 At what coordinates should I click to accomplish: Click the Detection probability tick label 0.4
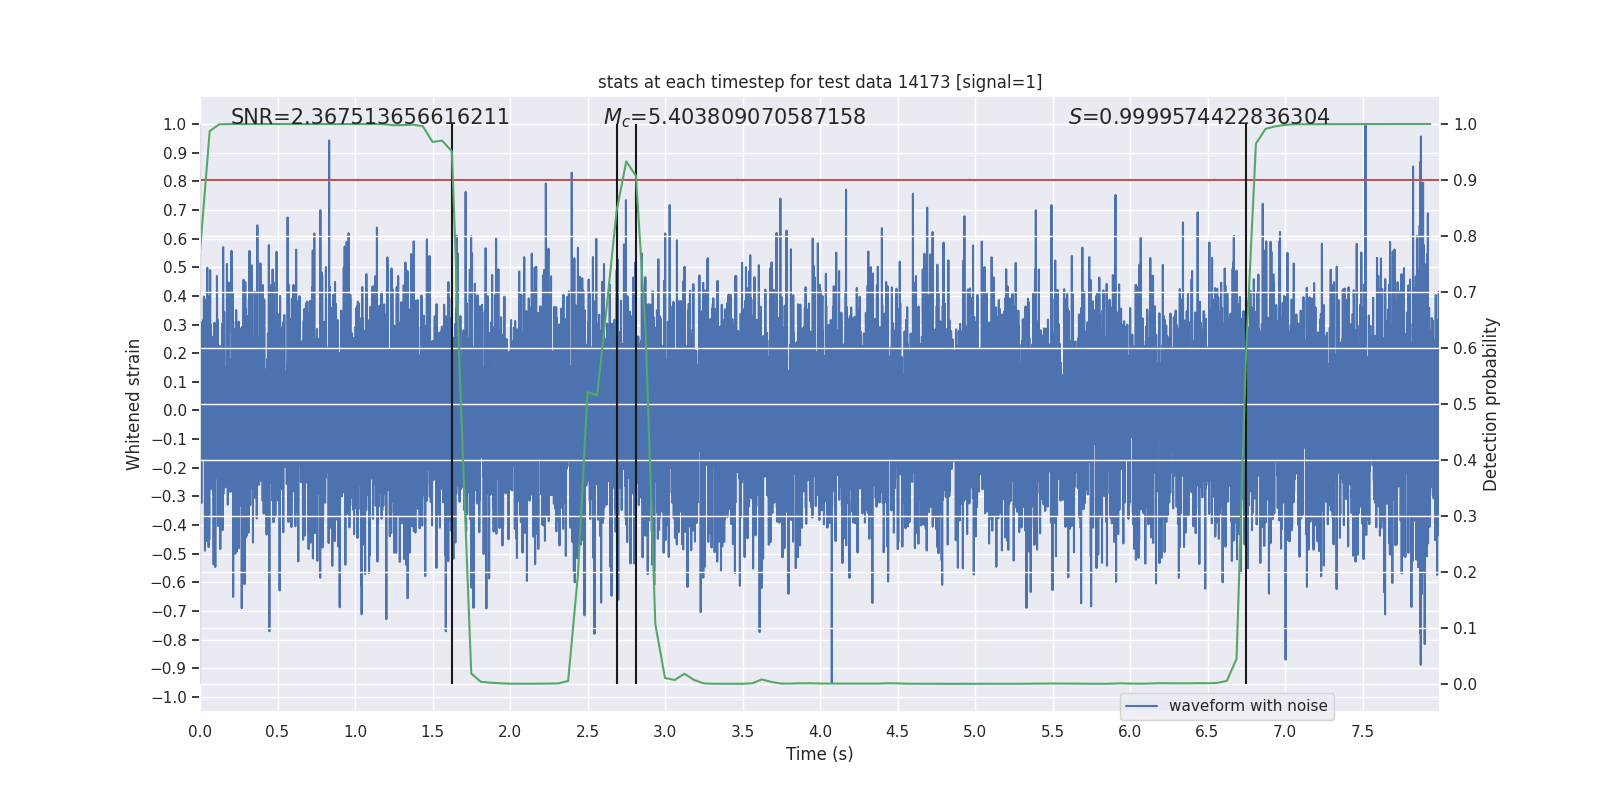pos(1465,461)
